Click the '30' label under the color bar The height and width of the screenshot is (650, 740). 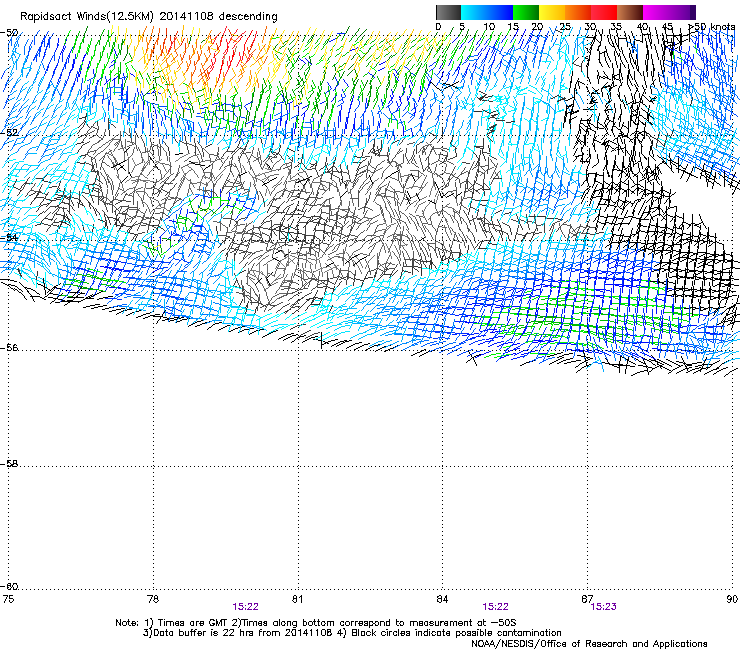pyautogui.click(x=590, y=27)
